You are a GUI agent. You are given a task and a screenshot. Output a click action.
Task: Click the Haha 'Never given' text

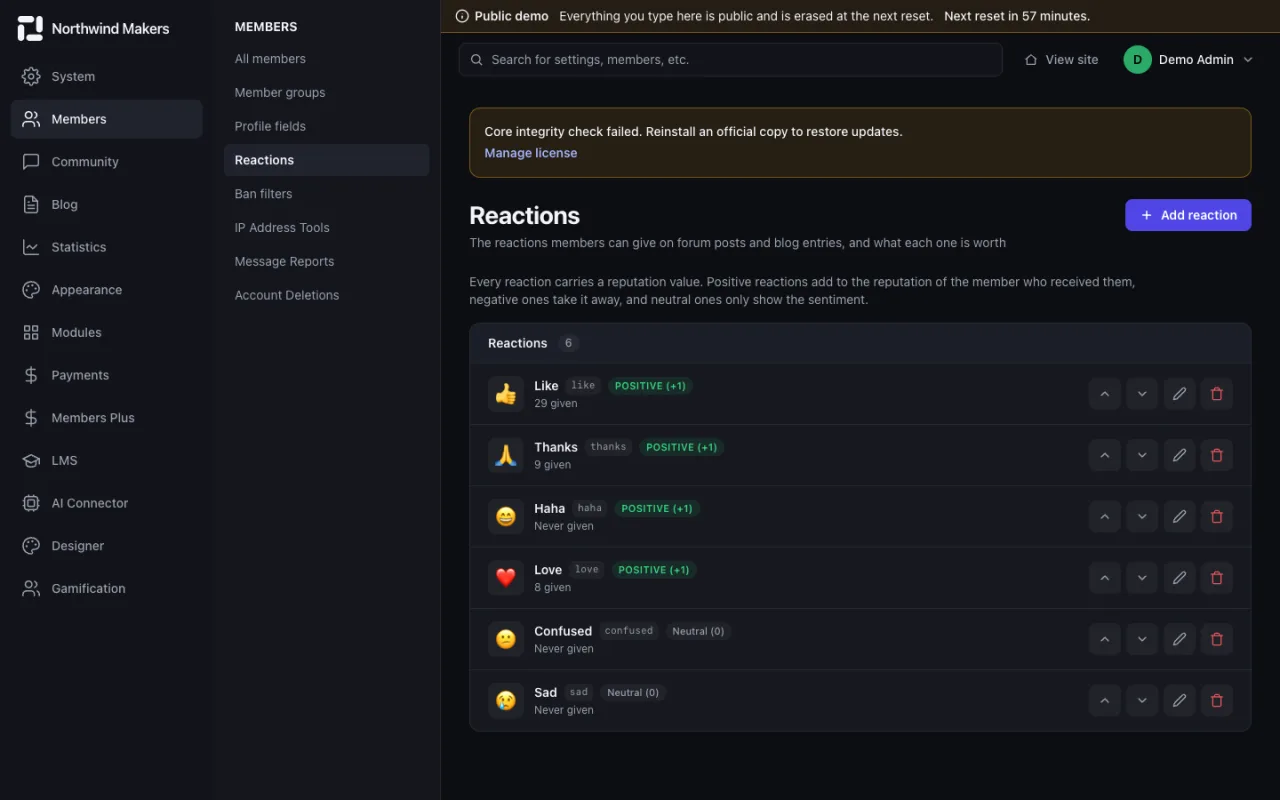(564, 526)
